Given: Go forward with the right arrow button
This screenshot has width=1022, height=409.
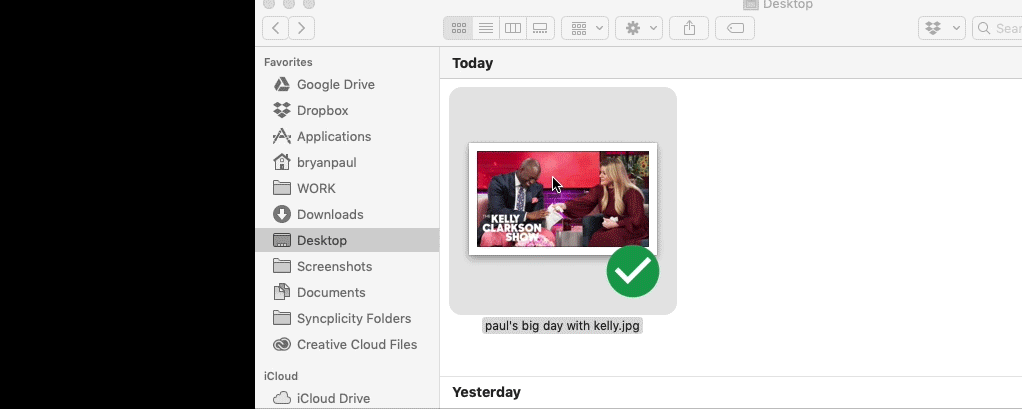Looking at the screenshot, I should coord(301,28).
